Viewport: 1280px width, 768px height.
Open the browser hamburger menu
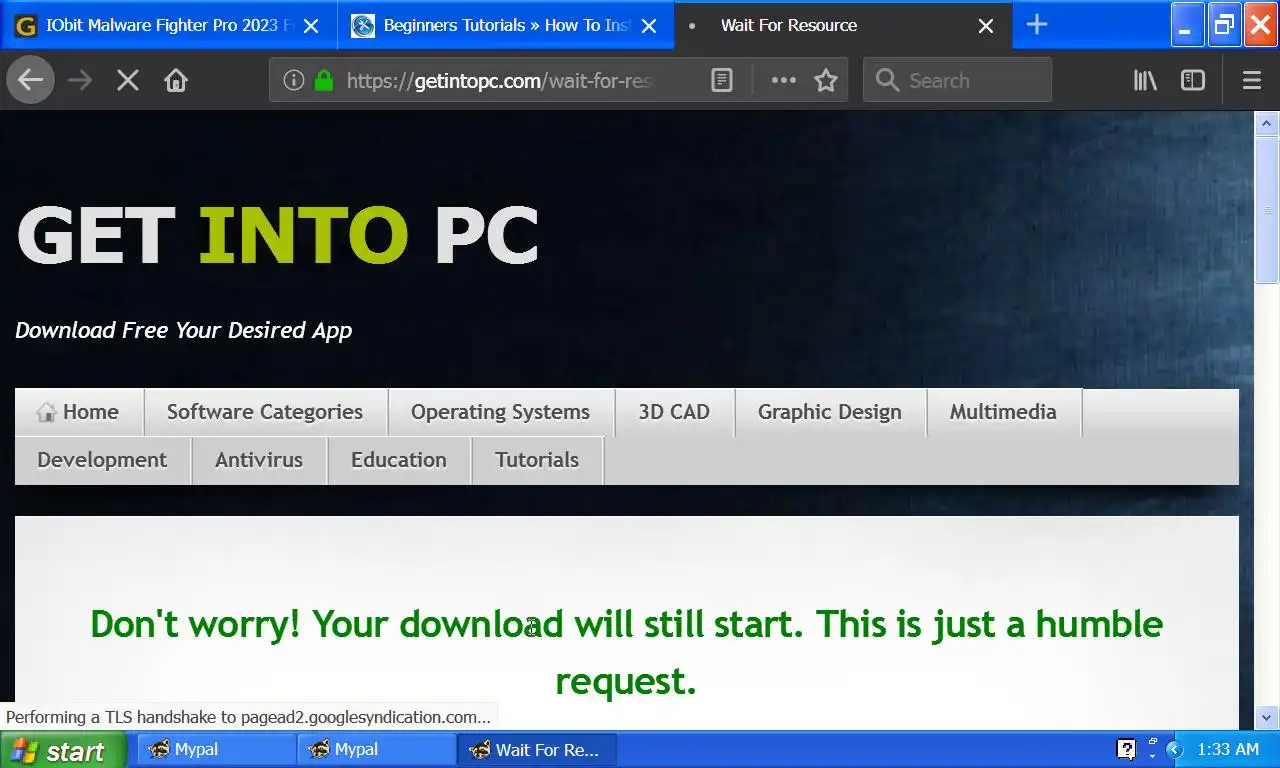[1252, 80]
